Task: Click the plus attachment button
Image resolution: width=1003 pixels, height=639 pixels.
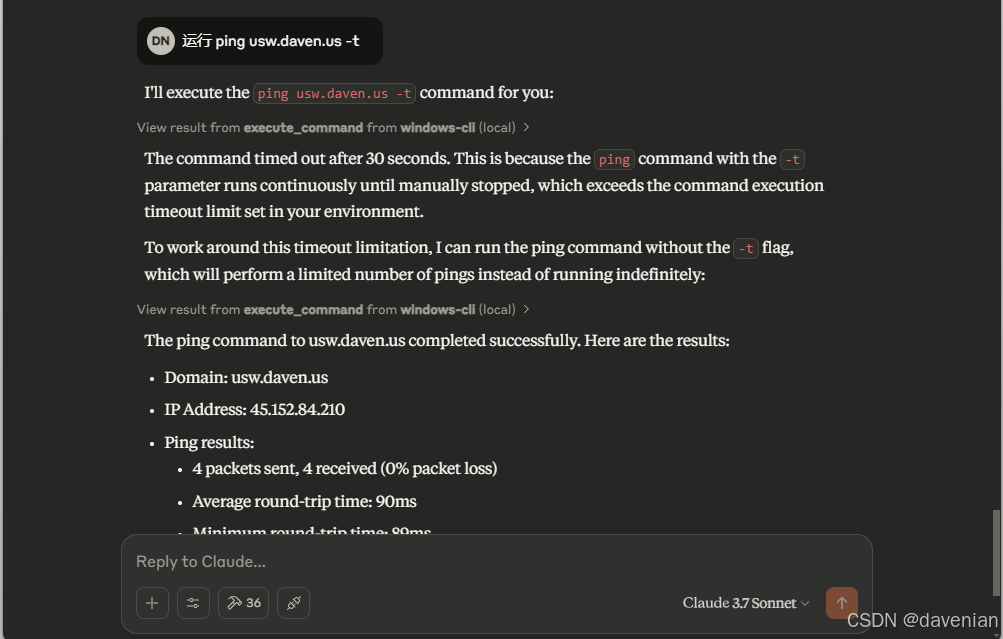Action: (152, 603)
